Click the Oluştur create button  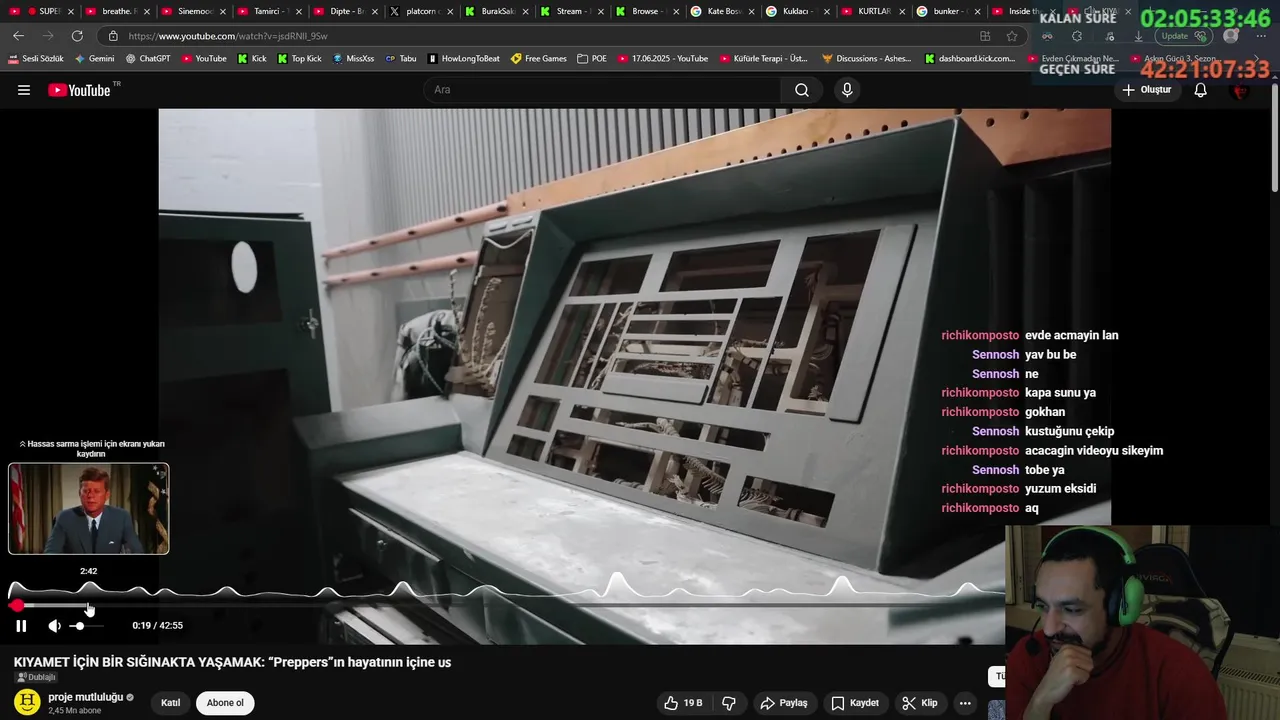(1146, 90)
